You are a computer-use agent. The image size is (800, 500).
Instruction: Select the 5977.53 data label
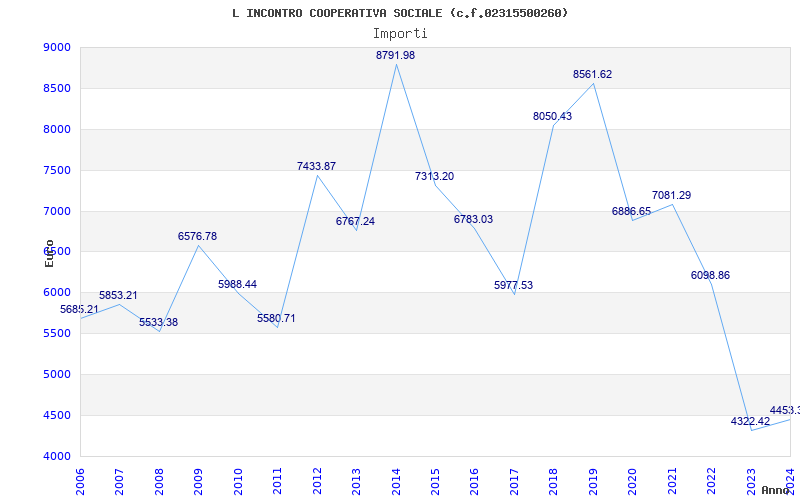point(513,286)
